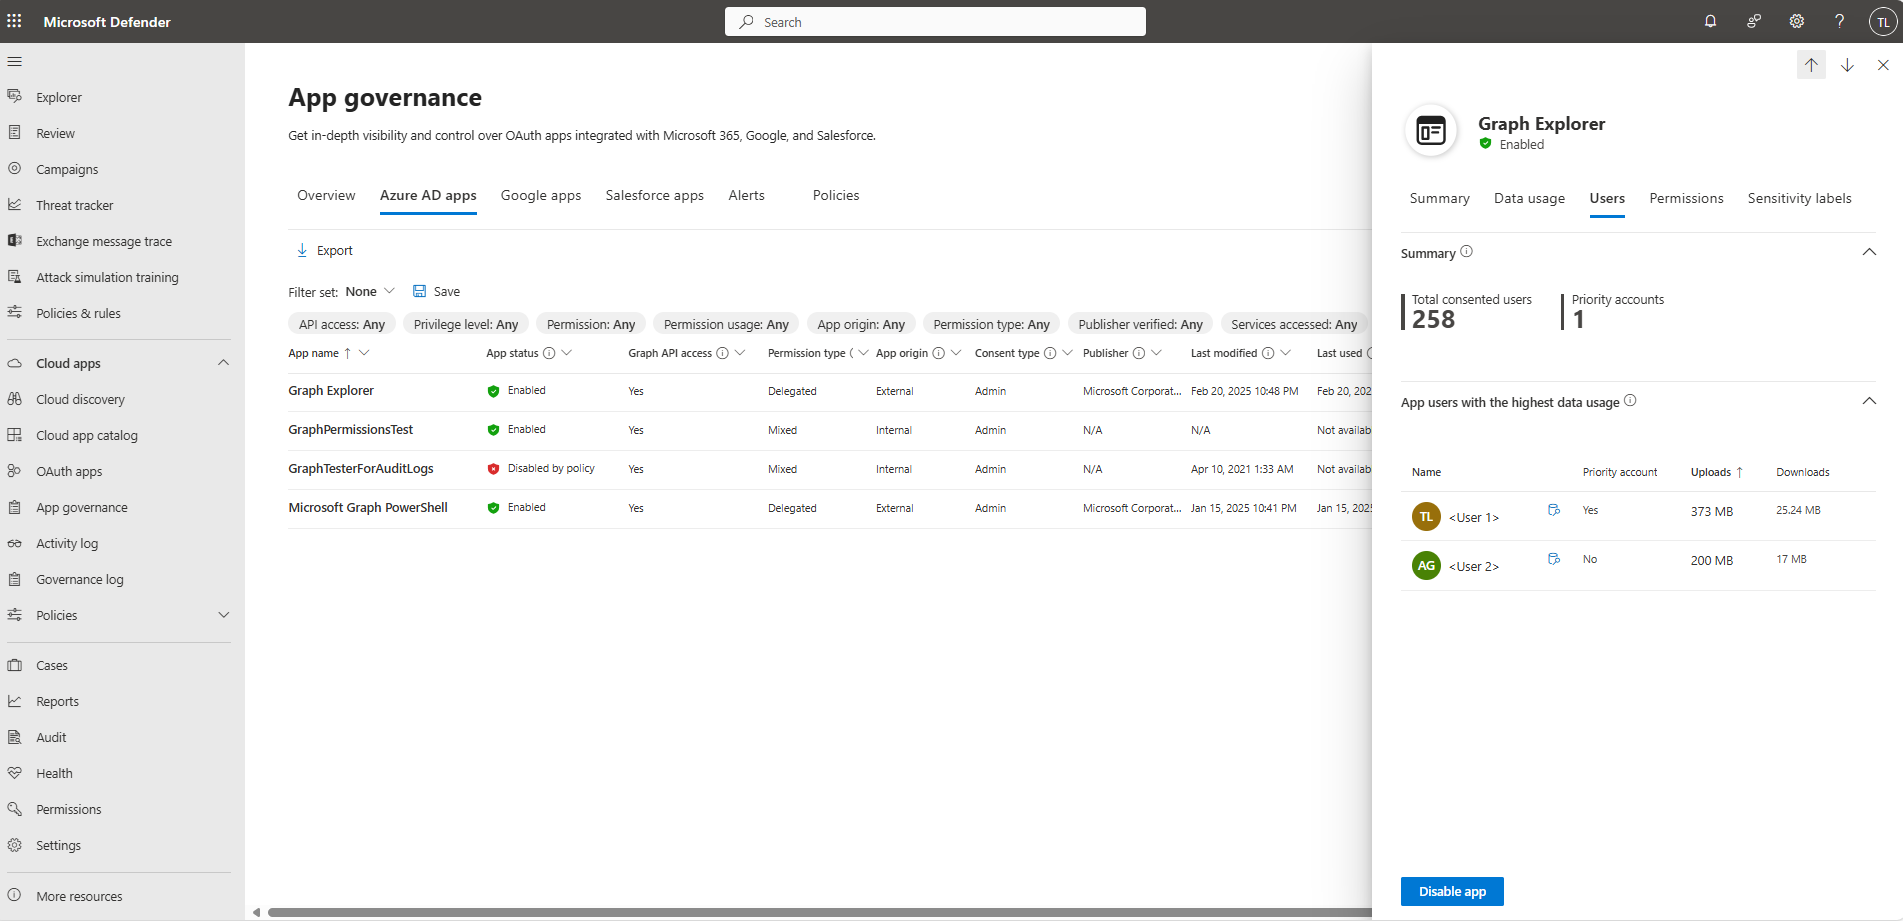Open Exchange message trace
This screenshot has width=1903, height=921.
(103, 241)
